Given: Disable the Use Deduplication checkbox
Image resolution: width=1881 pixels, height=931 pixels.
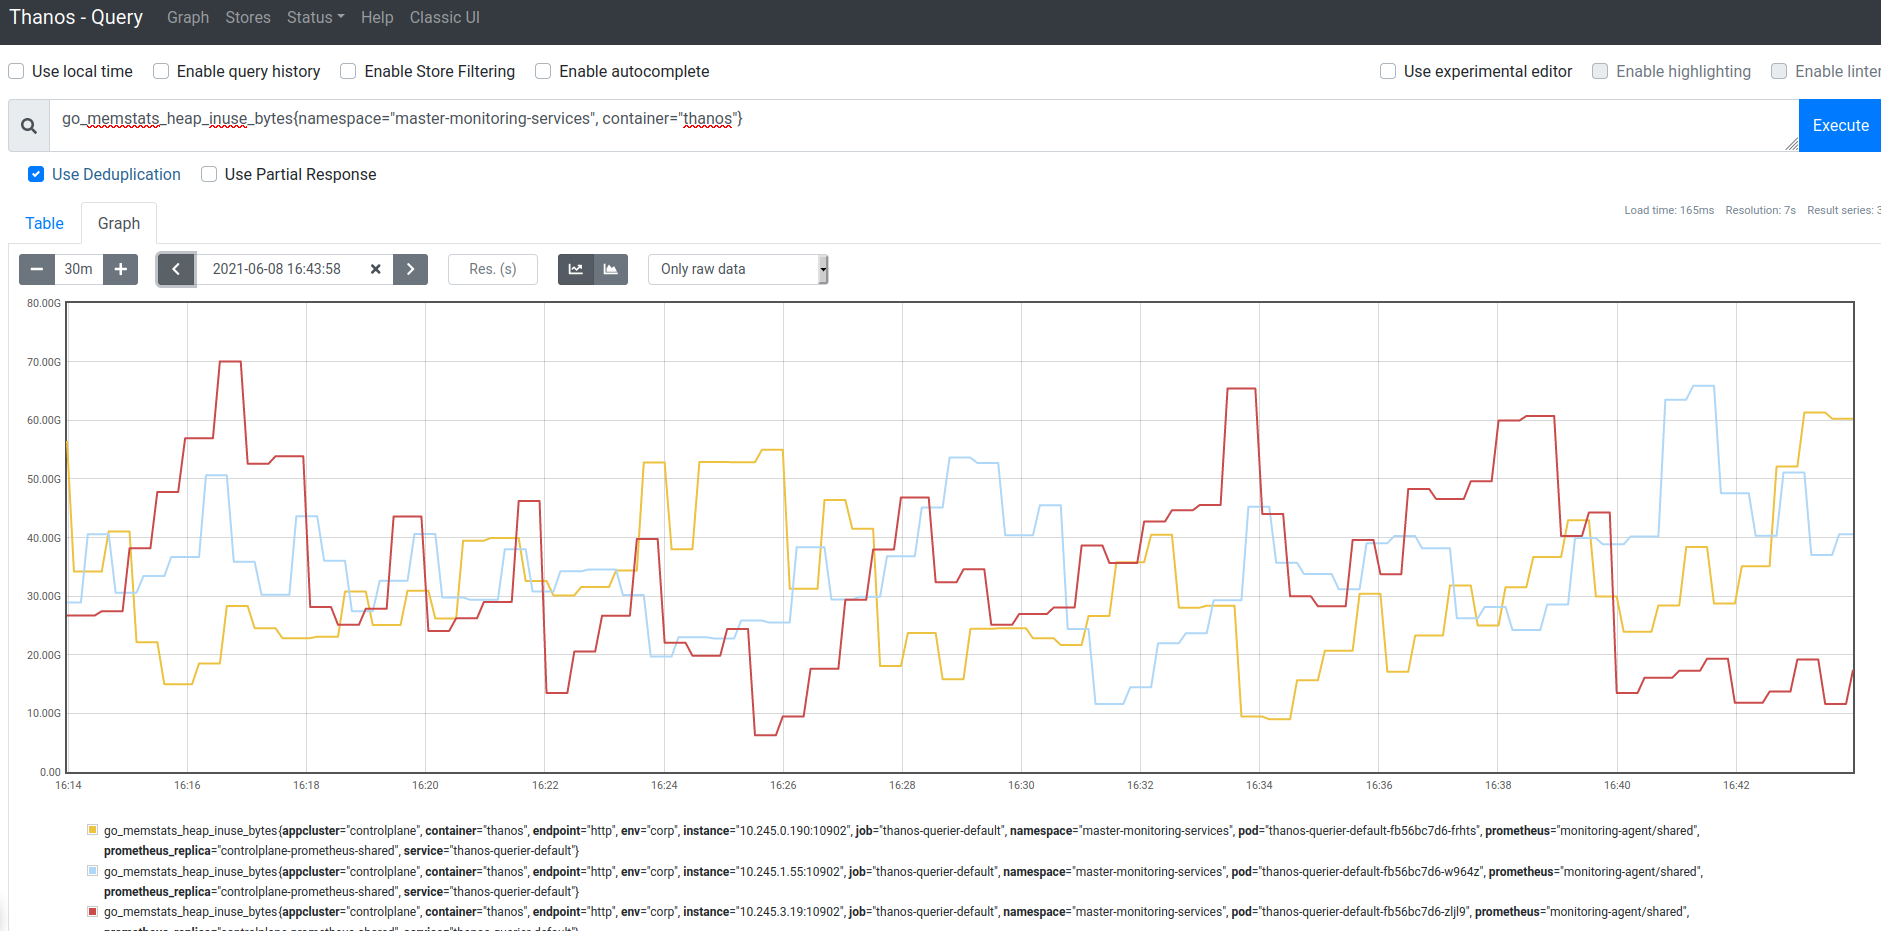Looking at the screenshot, I should coord(36,174).
